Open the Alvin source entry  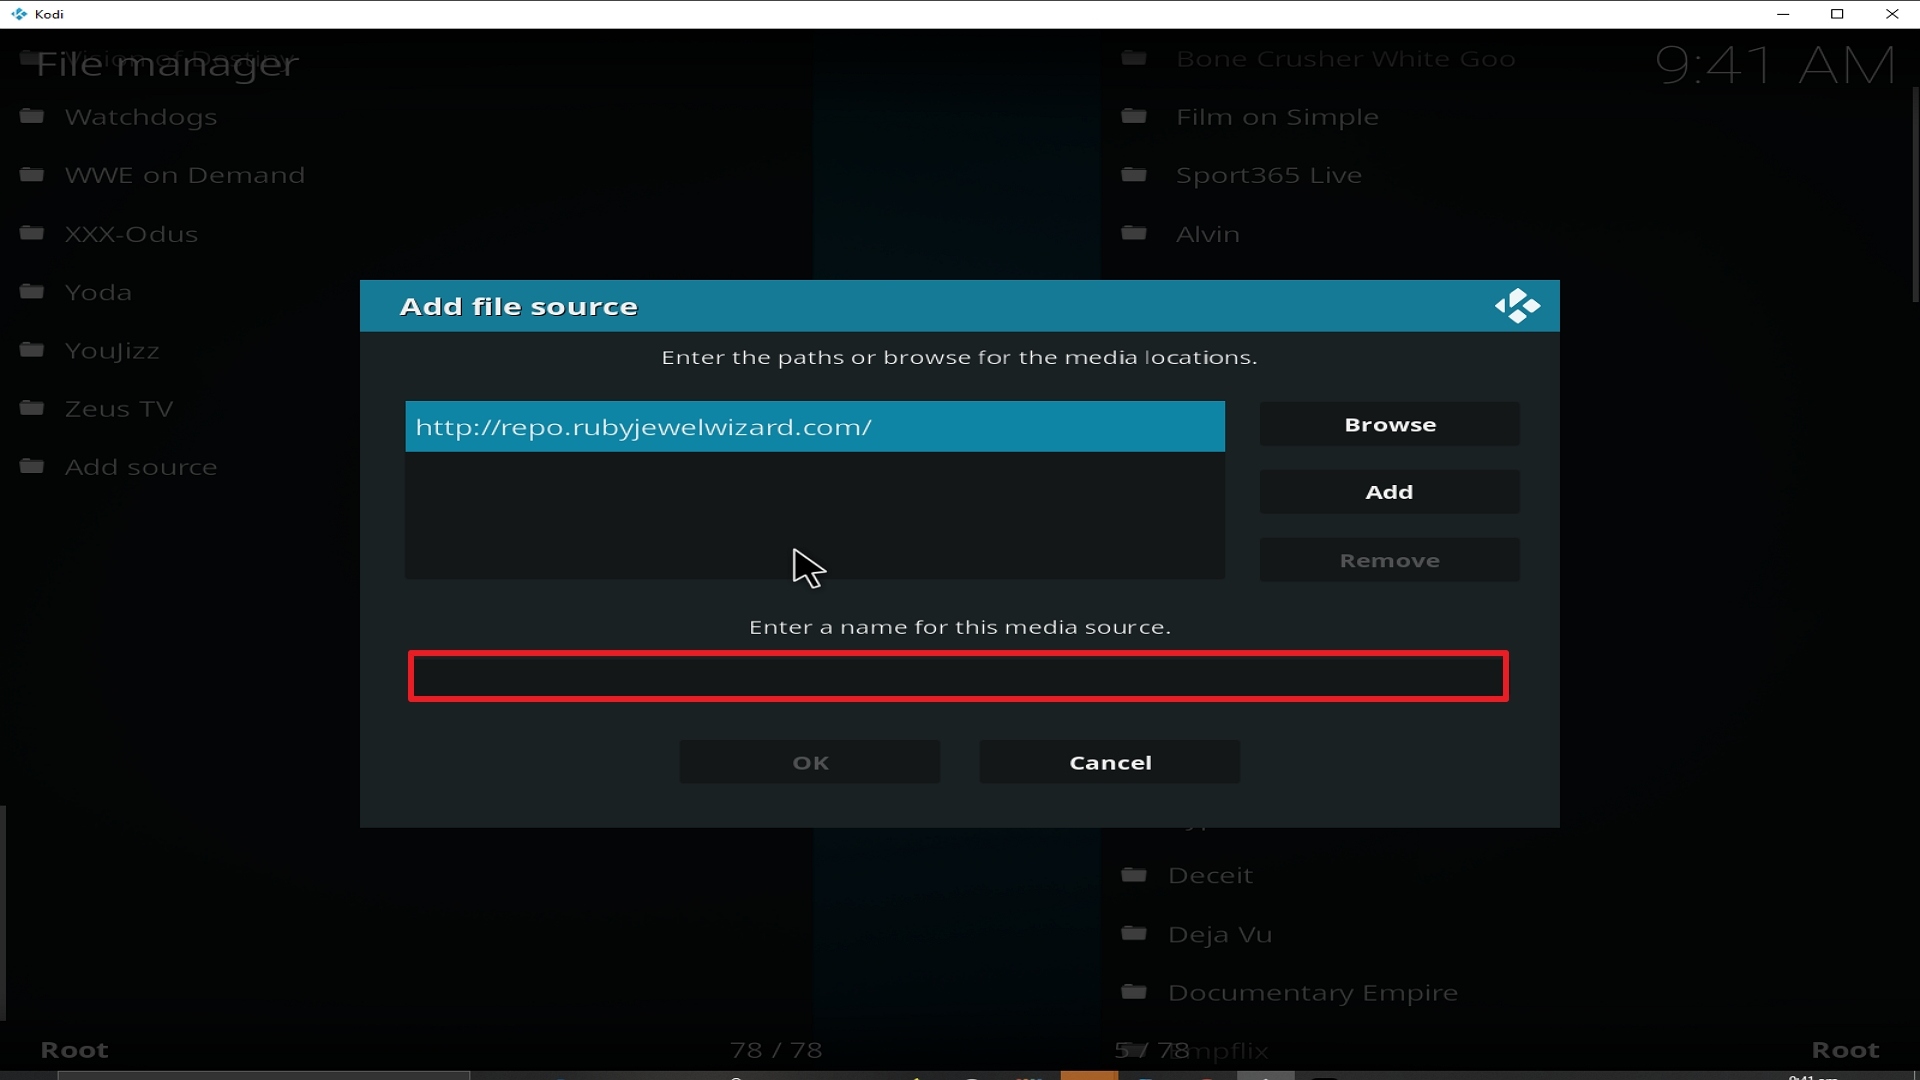(1207, 234)
